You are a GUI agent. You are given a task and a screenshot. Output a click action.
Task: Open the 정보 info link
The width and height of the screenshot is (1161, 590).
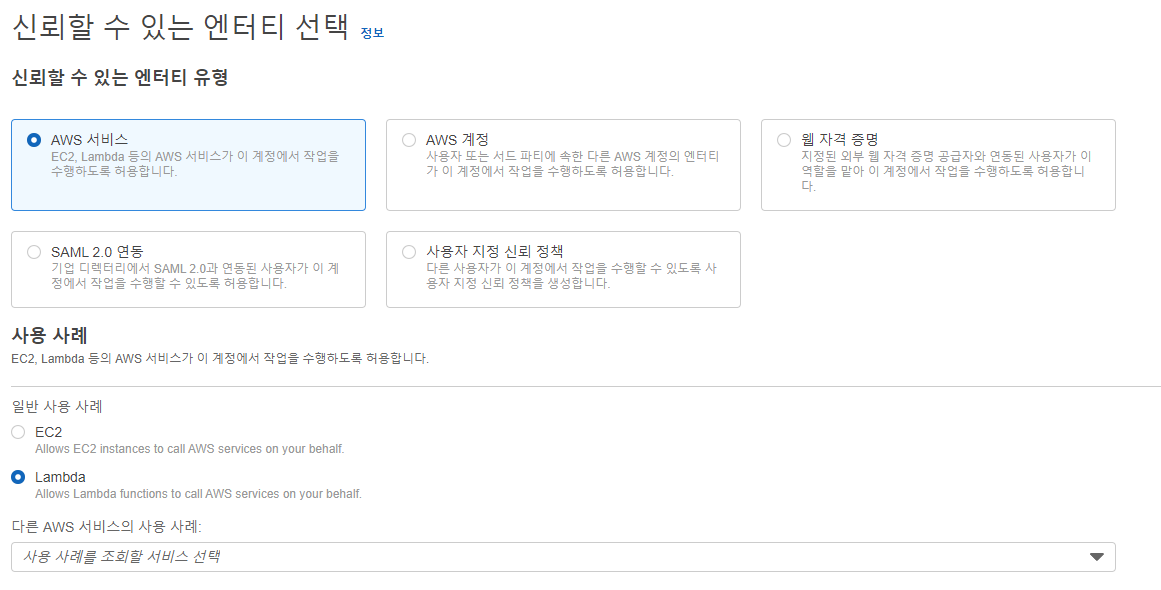[372, 33]
